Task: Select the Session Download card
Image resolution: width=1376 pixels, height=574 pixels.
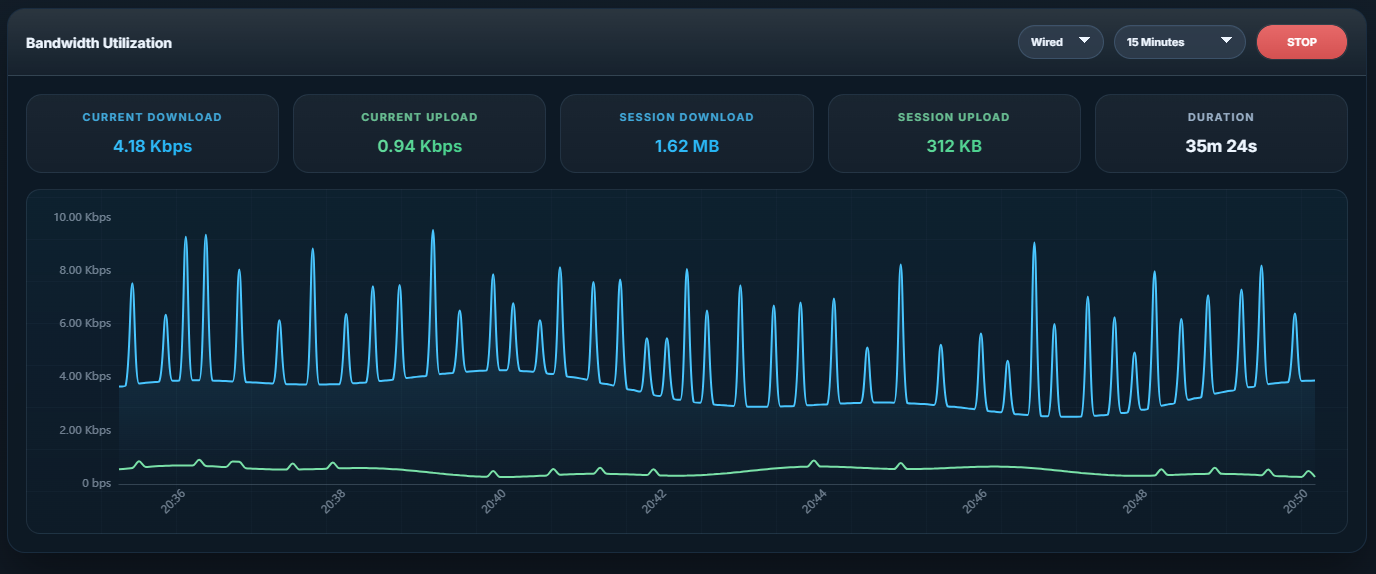Action: coord(686,133)
